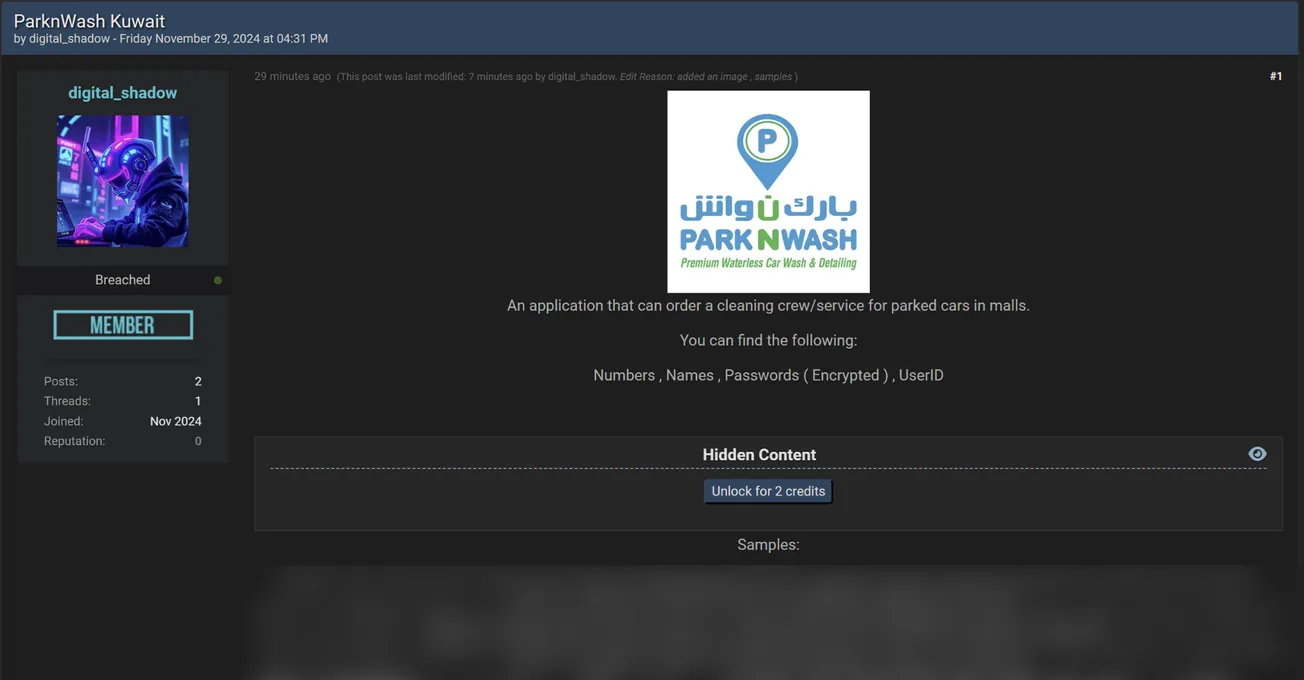Viewport: 1304px width, 680px height.
Task: Open digital_shadow's avatar image
Action: [121, 183]
